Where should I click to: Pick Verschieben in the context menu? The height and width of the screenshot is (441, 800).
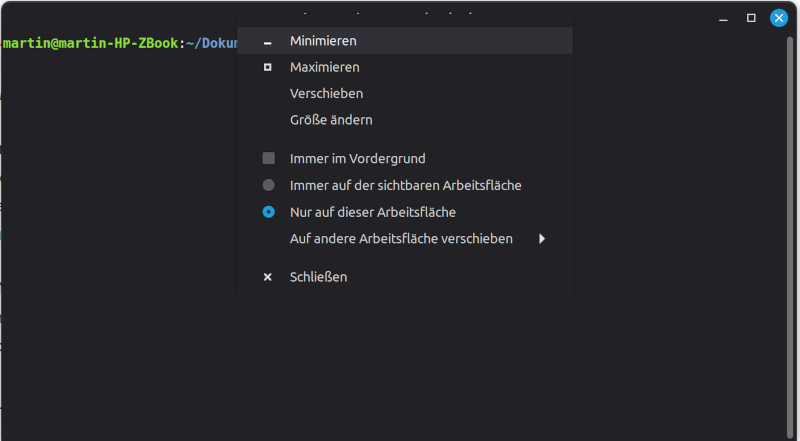(x=405, y=93)
